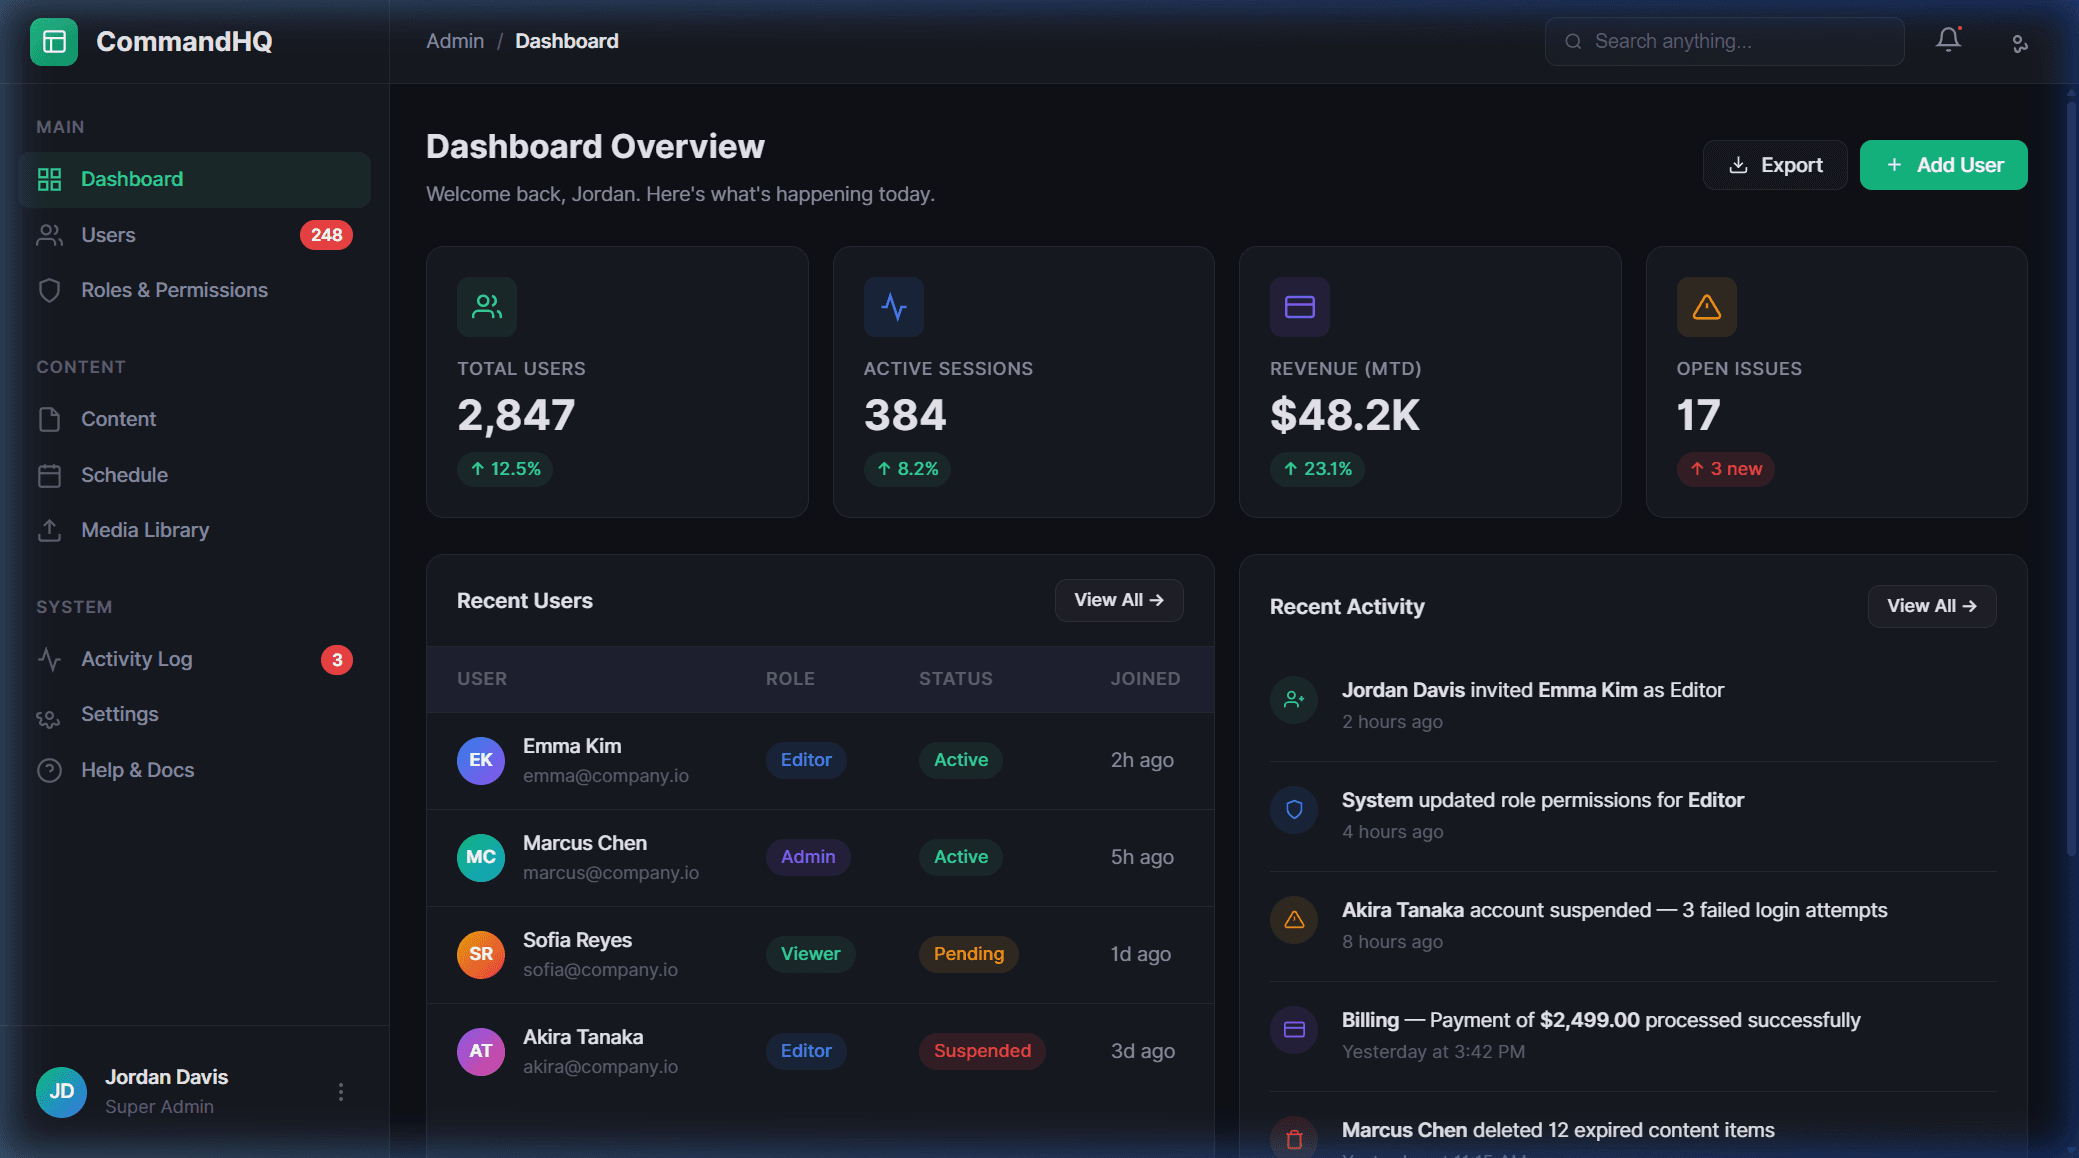This screenshot has width=2079, height=1158.
Task: Click the Schedule calendar icon
Action: click(x=50, y=474)
